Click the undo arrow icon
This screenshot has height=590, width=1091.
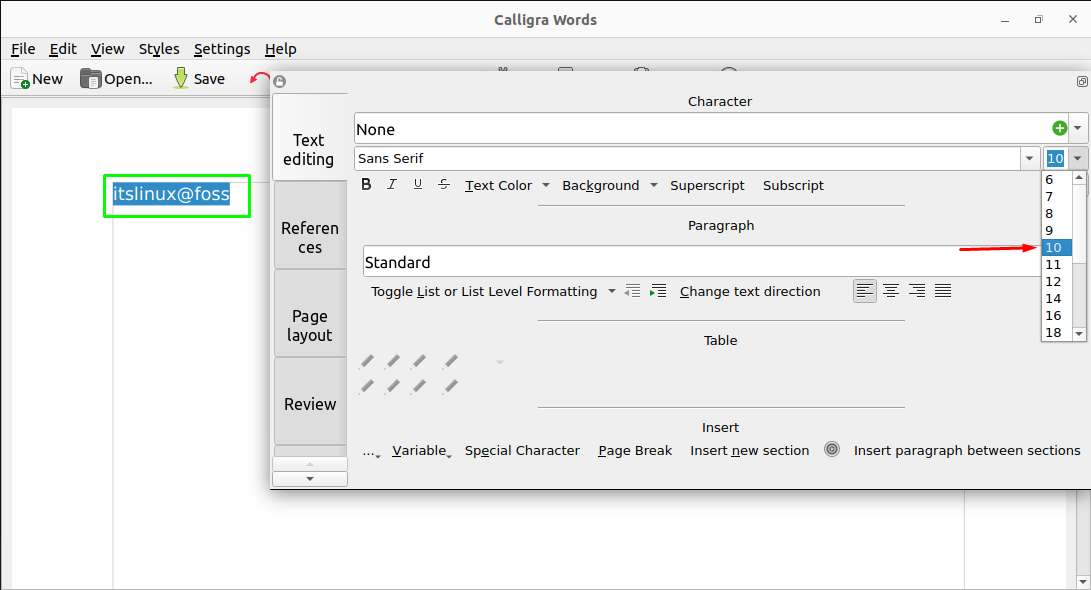pyautogui.click(x=259, y=77)
